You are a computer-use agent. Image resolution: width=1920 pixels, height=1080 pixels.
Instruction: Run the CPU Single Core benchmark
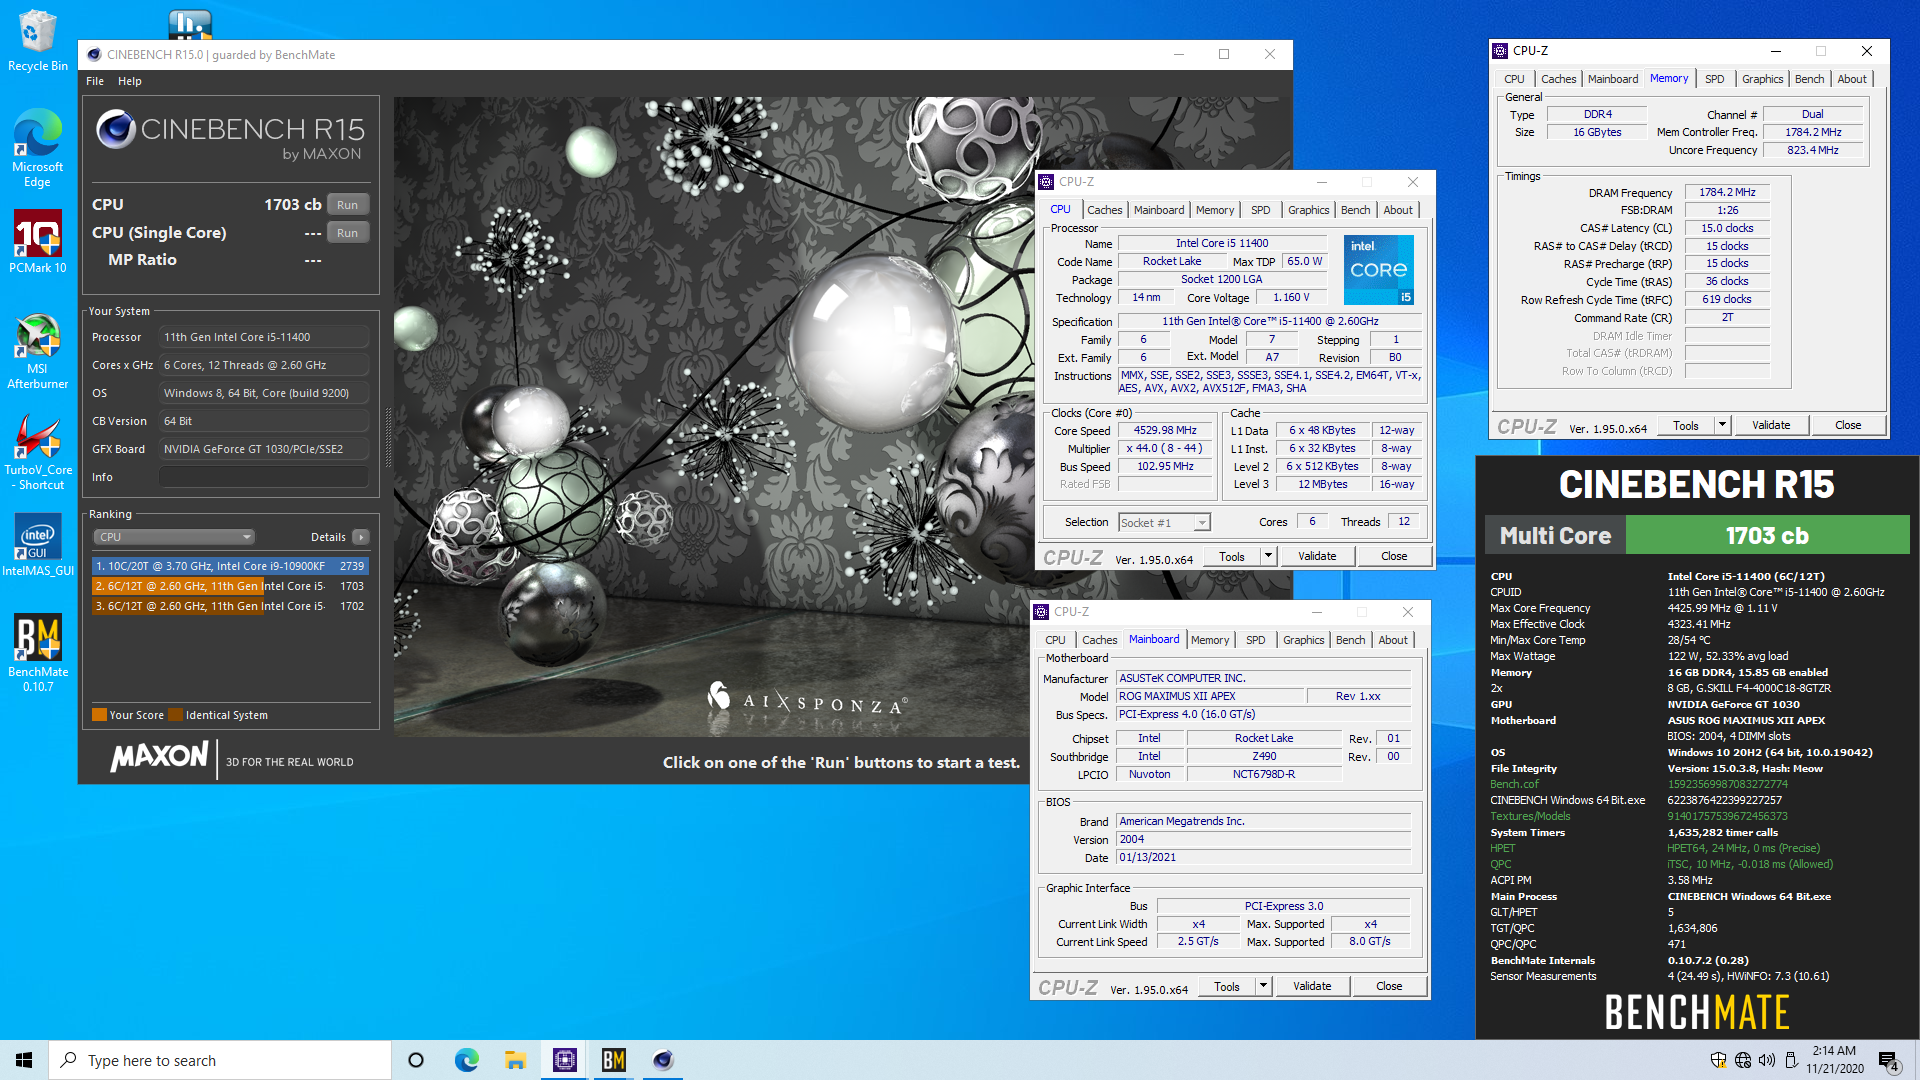347,233
